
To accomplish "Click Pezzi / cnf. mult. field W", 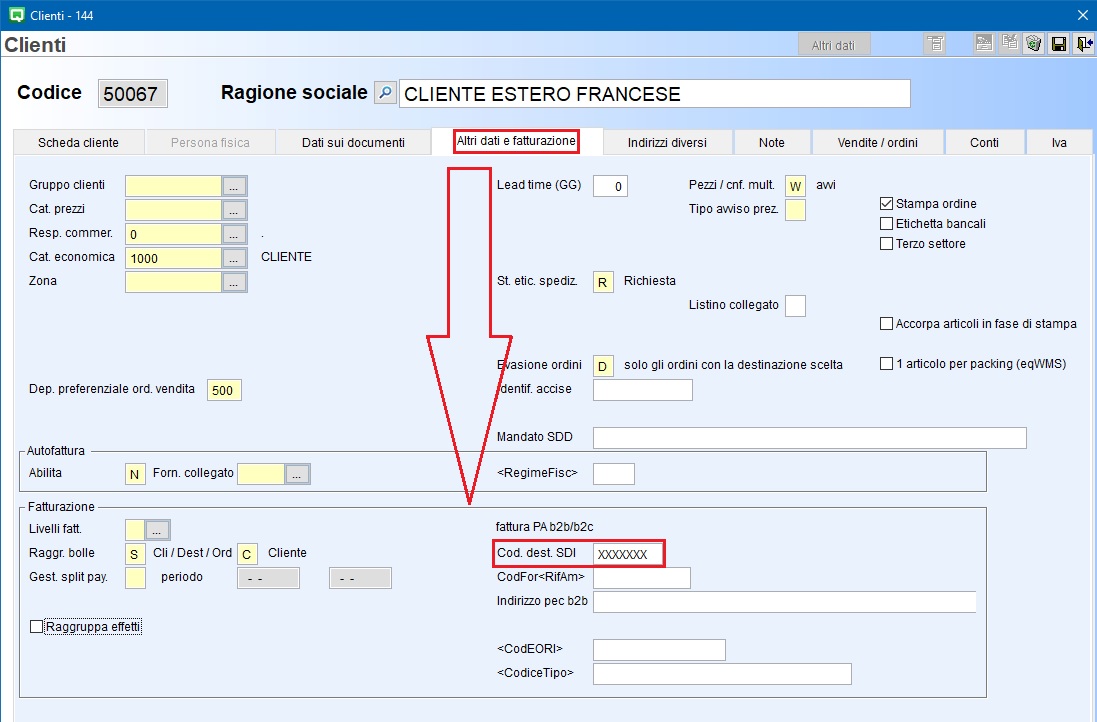I will [x=795, y=186].
